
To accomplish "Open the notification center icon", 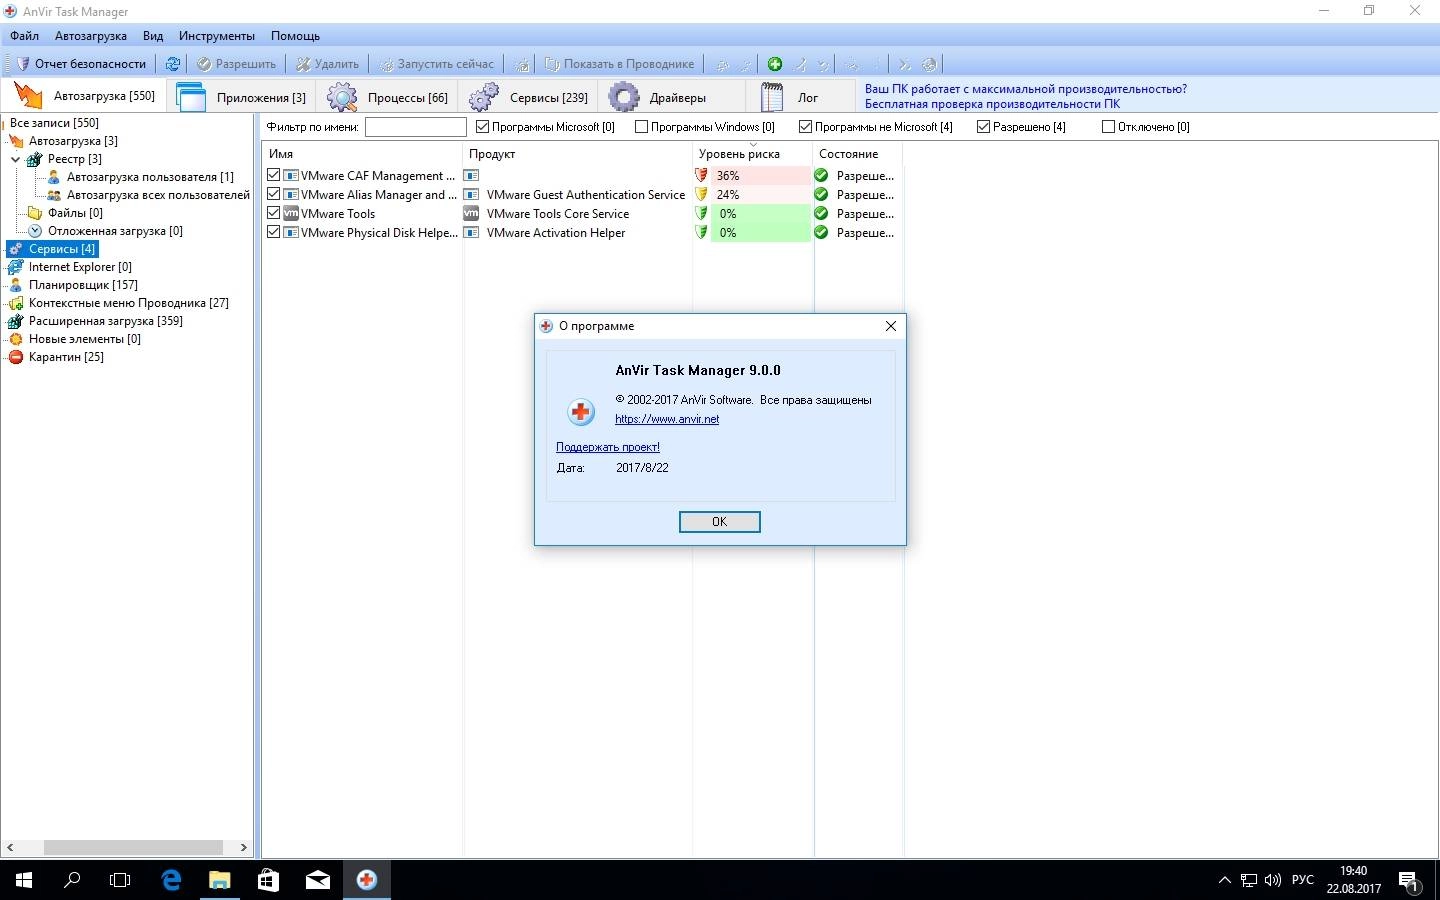I will (1409, 880).
